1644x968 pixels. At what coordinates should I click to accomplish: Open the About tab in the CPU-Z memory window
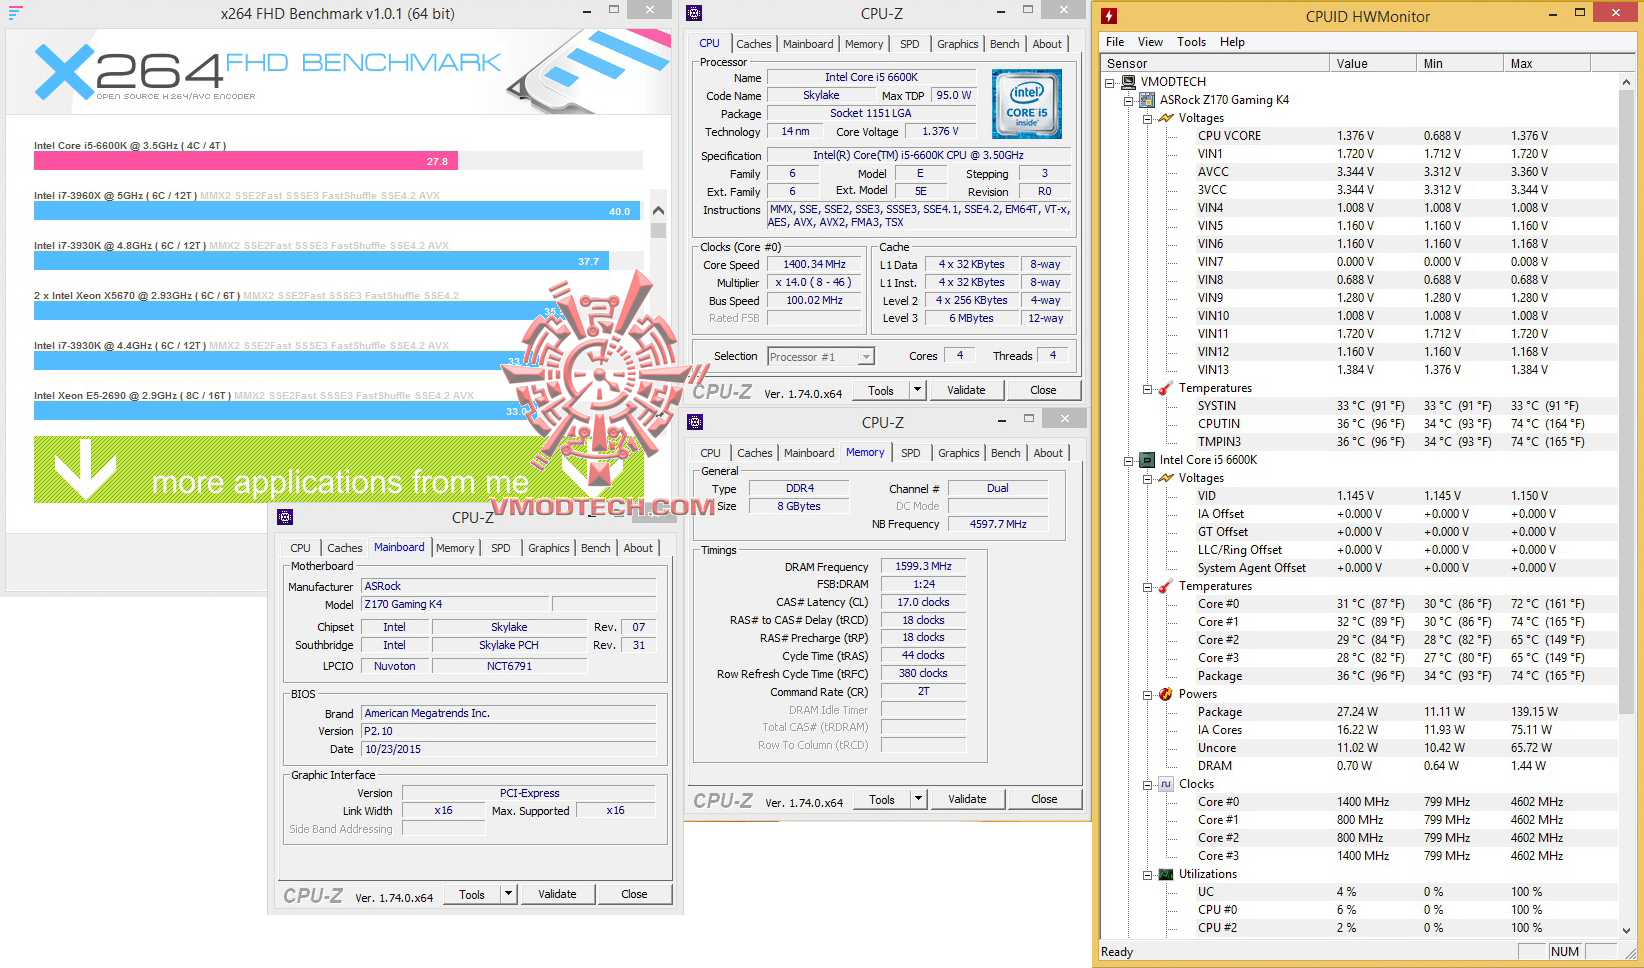(1048, 453)
